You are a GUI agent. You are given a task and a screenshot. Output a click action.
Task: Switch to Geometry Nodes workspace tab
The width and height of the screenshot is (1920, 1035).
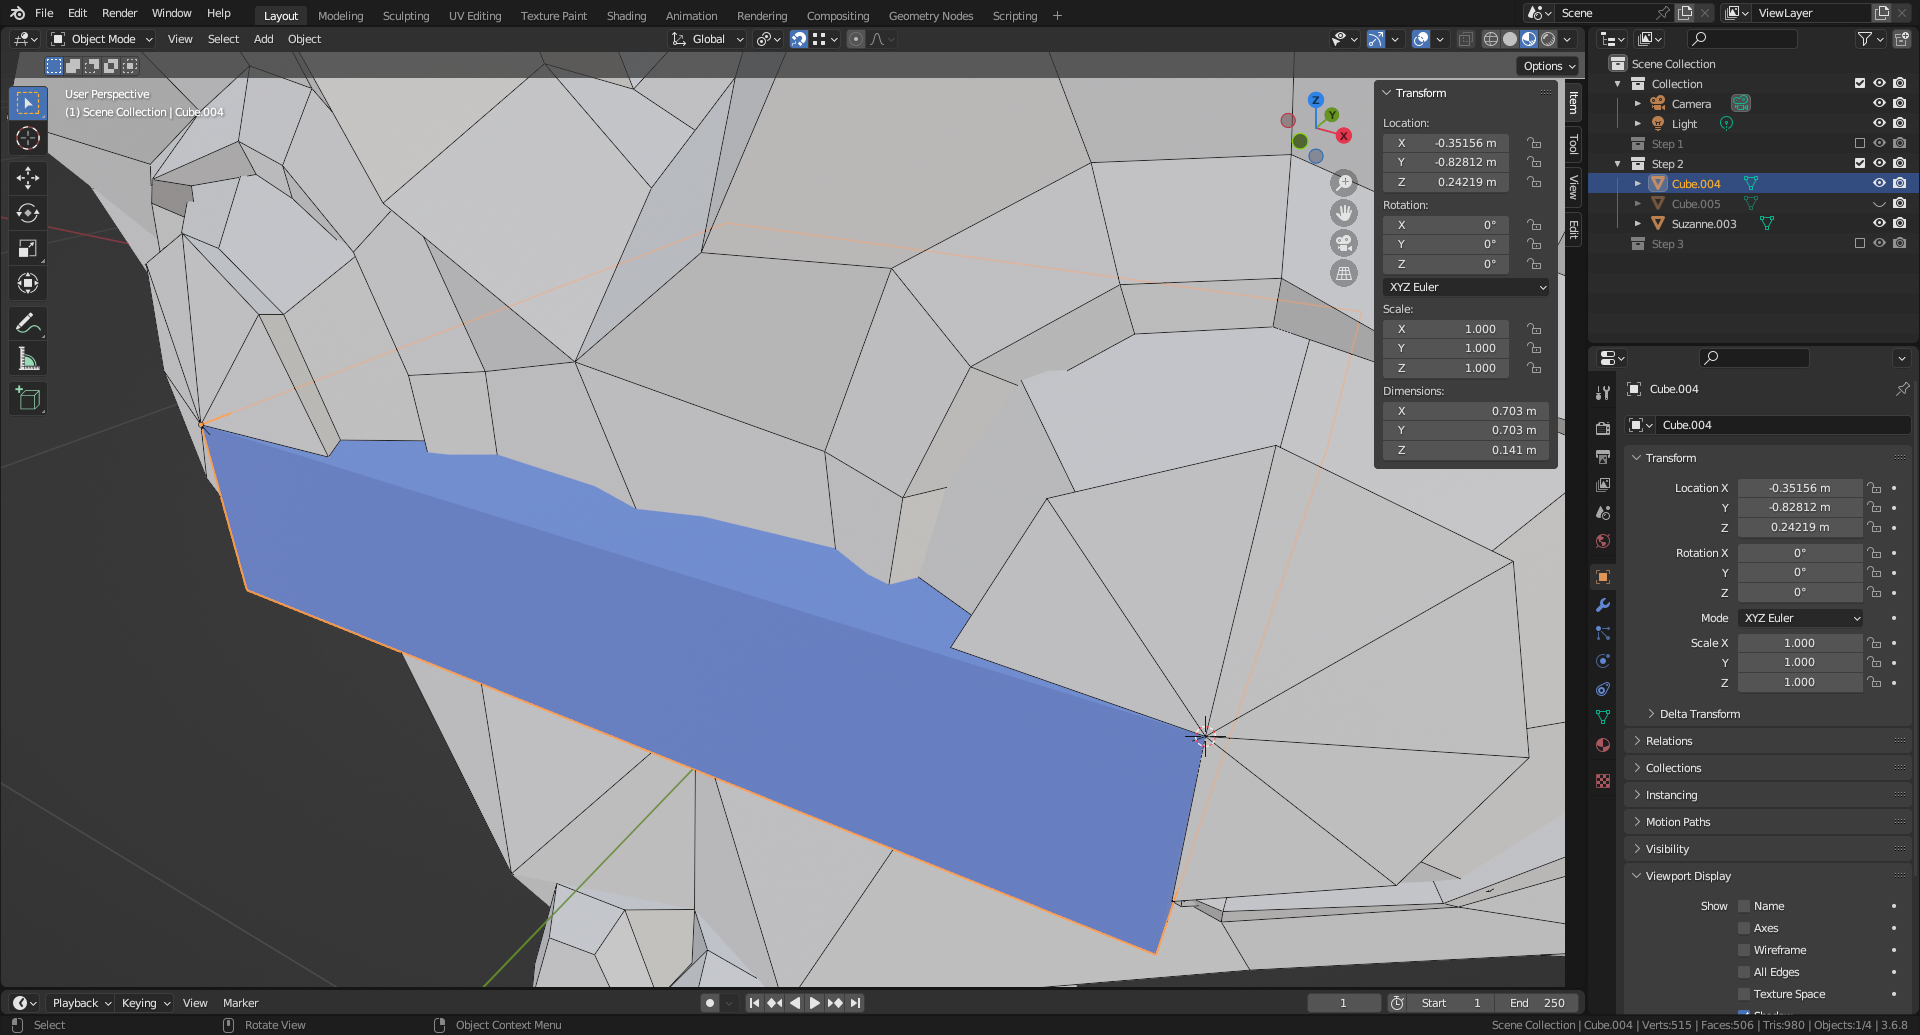(x=930, y=16)
